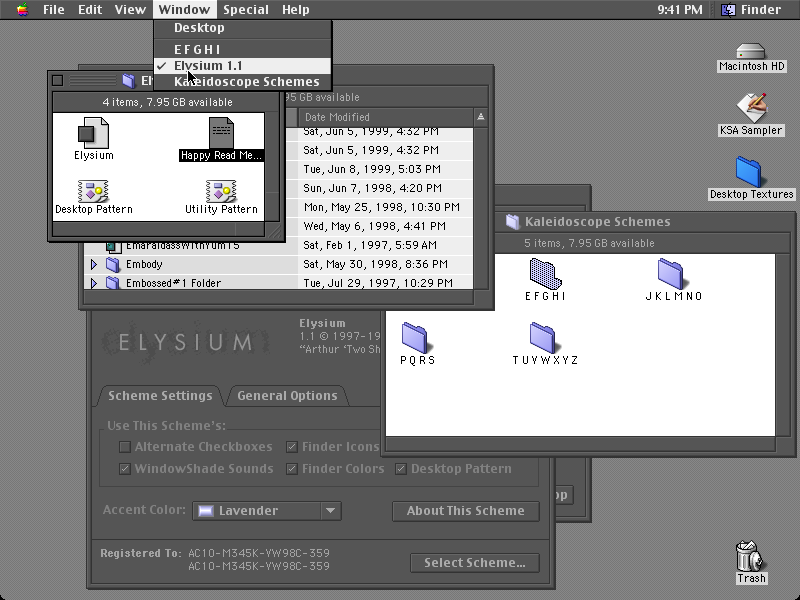
Task: Select the KSA Sampler desktop icon
Action: pyautogui.click(x=751, y=107)
